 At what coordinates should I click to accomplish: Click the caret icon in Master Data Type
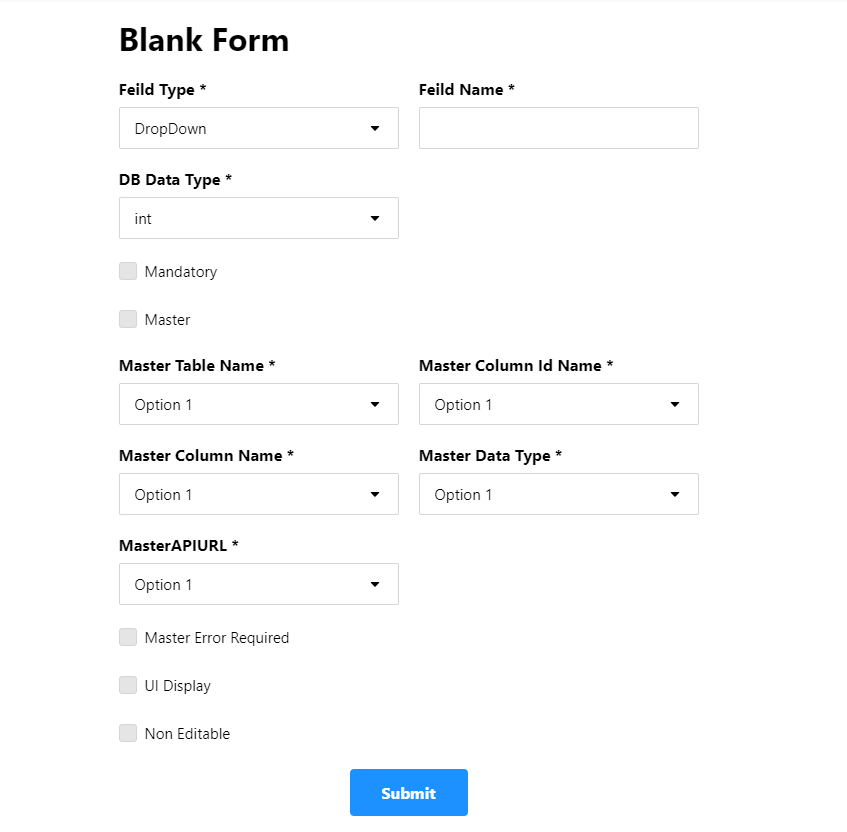(x=675, y=494)
